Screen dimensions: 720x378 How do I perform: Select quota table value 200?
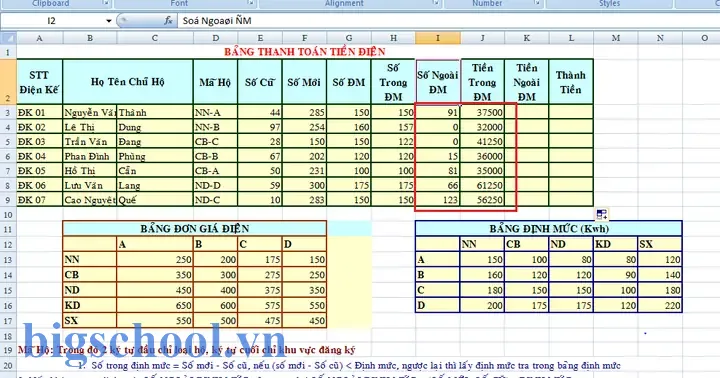[x=482, y=305]
